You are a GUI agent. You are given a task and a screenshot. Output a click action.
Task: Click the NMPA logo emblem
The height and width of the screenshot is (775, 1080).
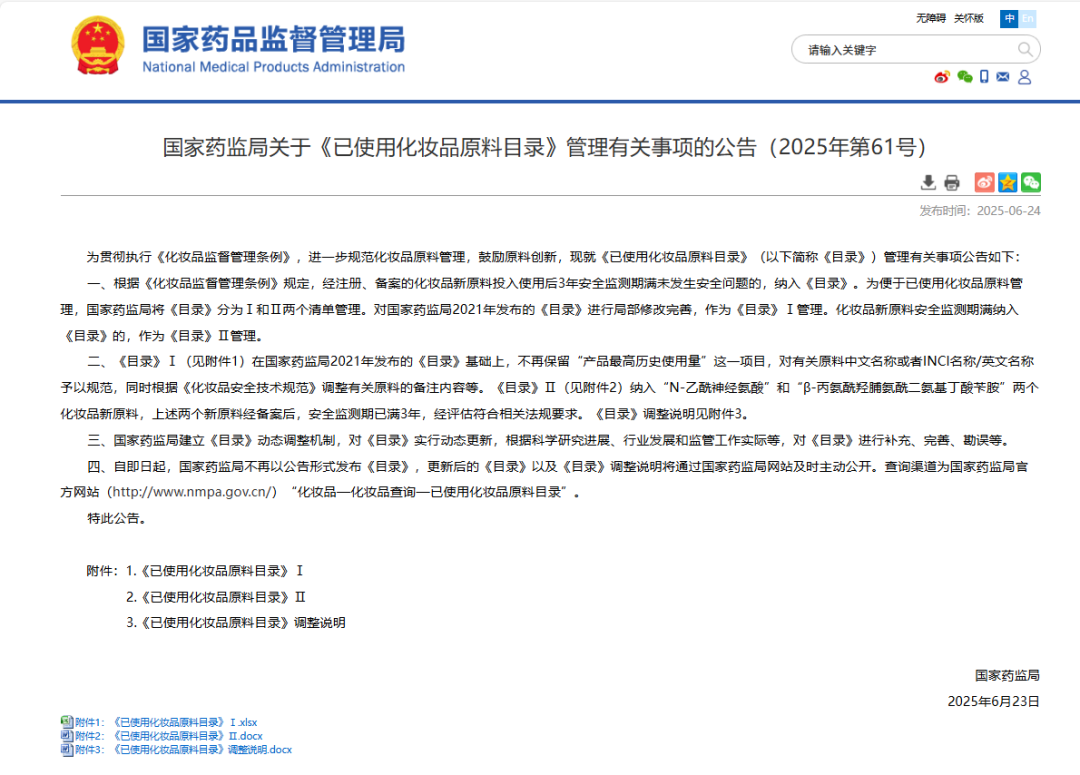coord(97,45)
